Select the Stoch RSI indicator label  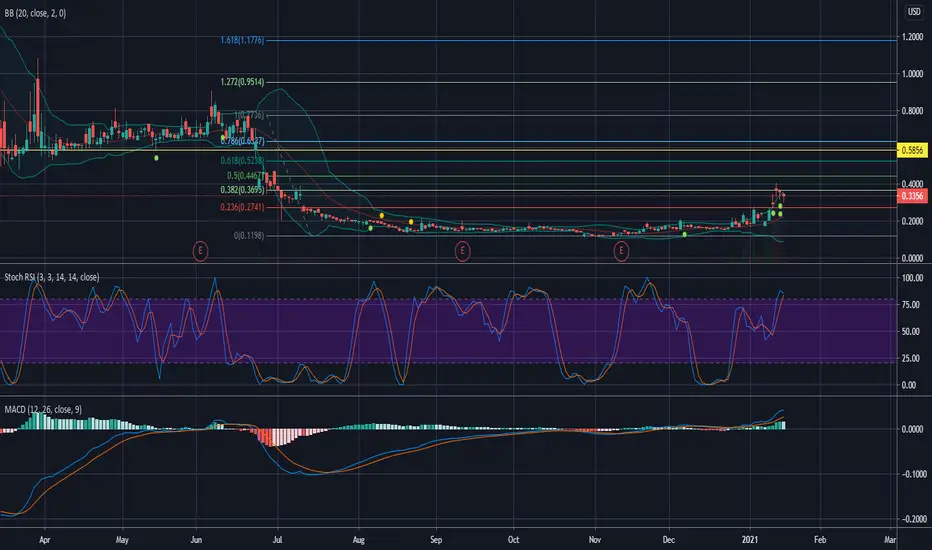[x=52, y=277]
